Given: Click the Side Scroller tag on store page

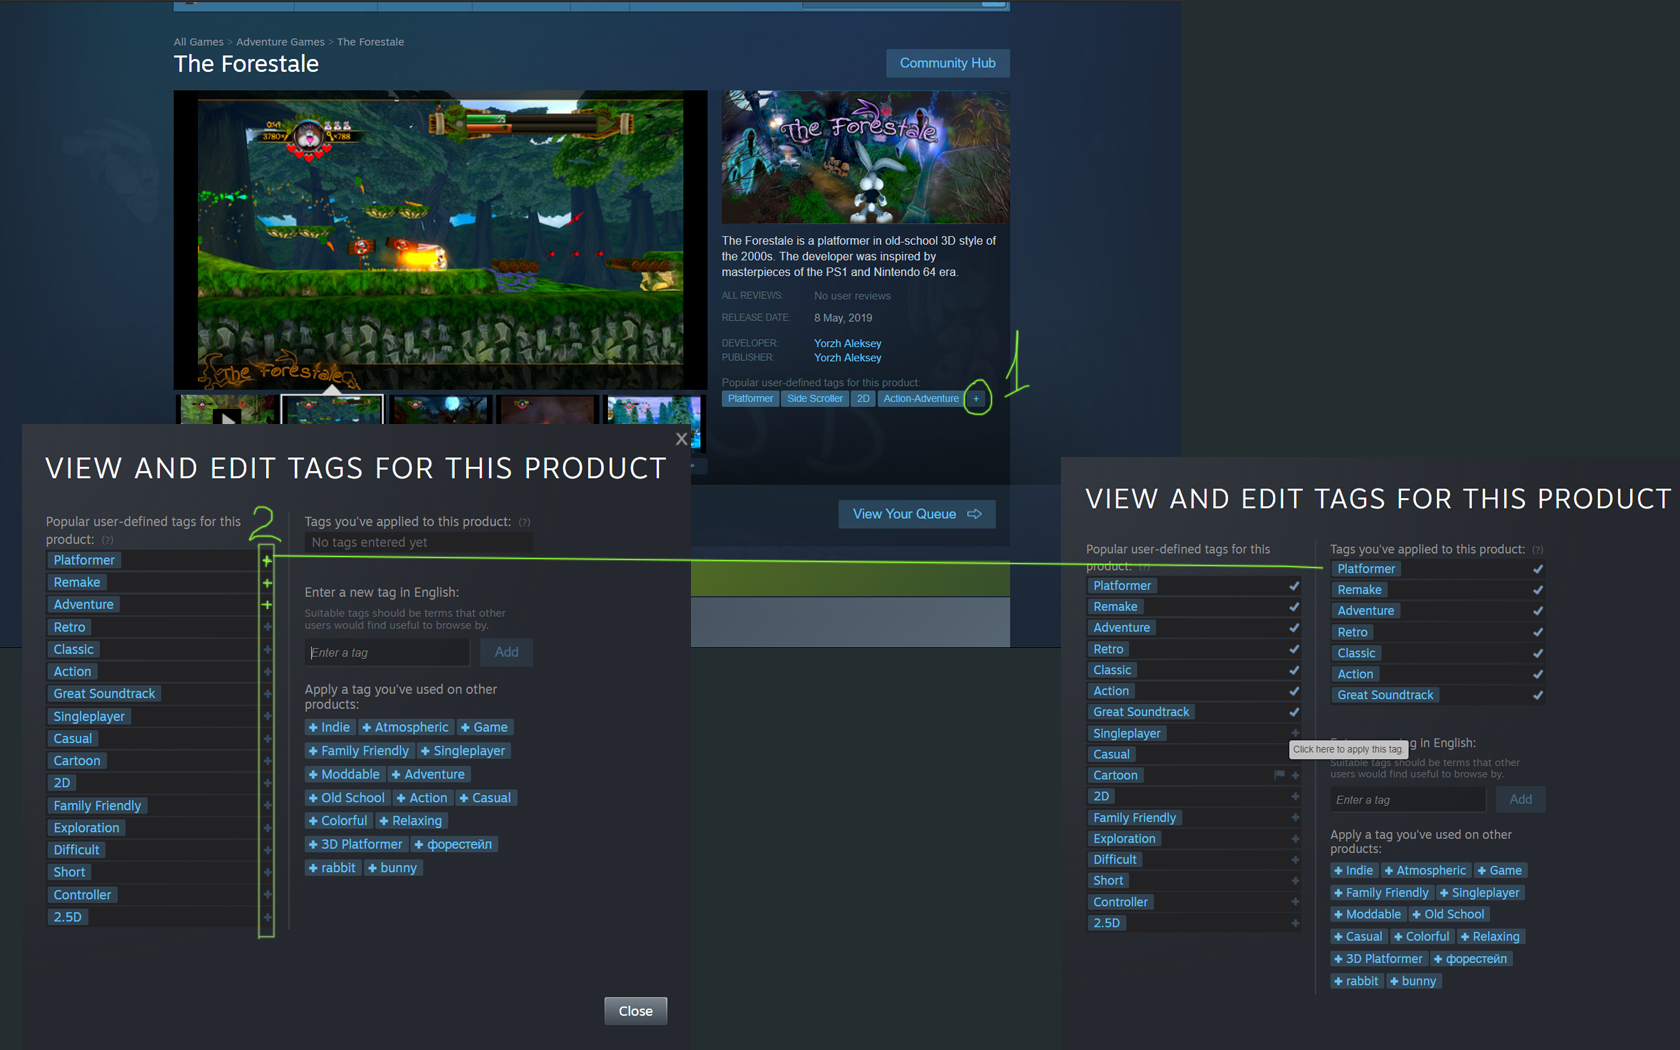Looking at the screenshot, I should coord(814,399).
